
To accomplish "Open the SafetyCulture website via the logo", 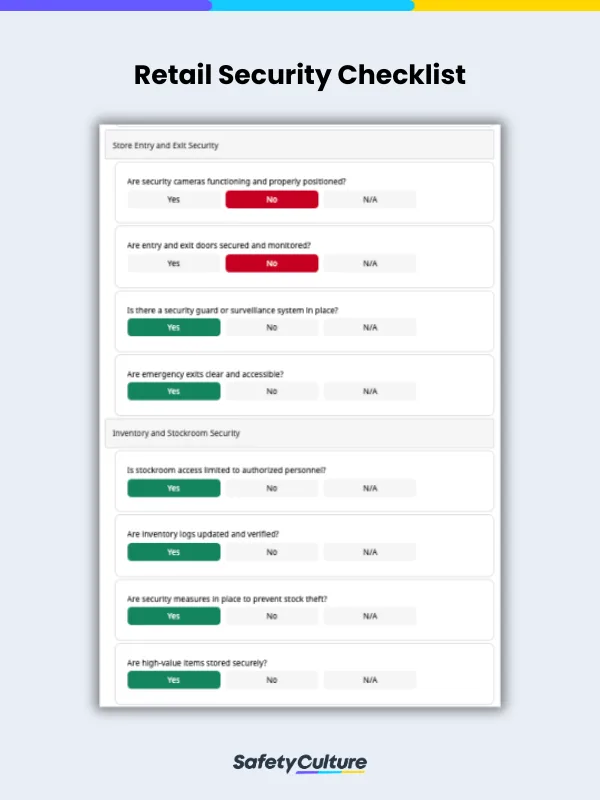I will click(x=300, y=761).
